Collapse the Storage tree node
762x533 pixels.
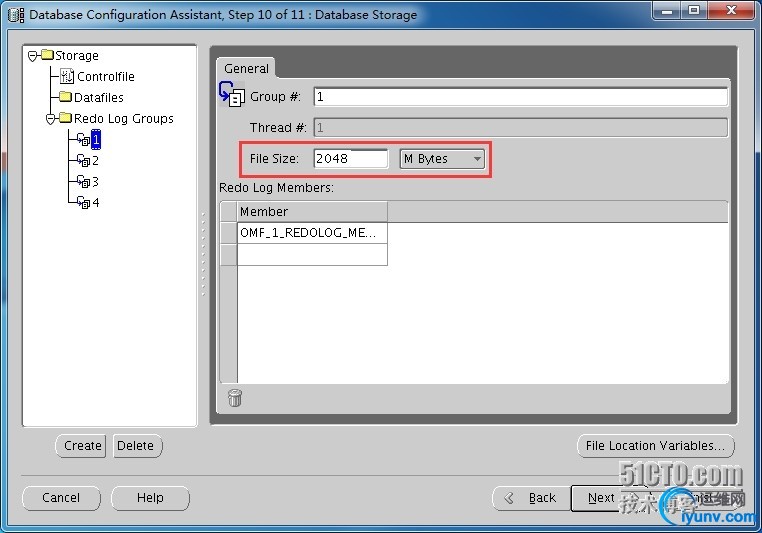[x=33, y=56]
